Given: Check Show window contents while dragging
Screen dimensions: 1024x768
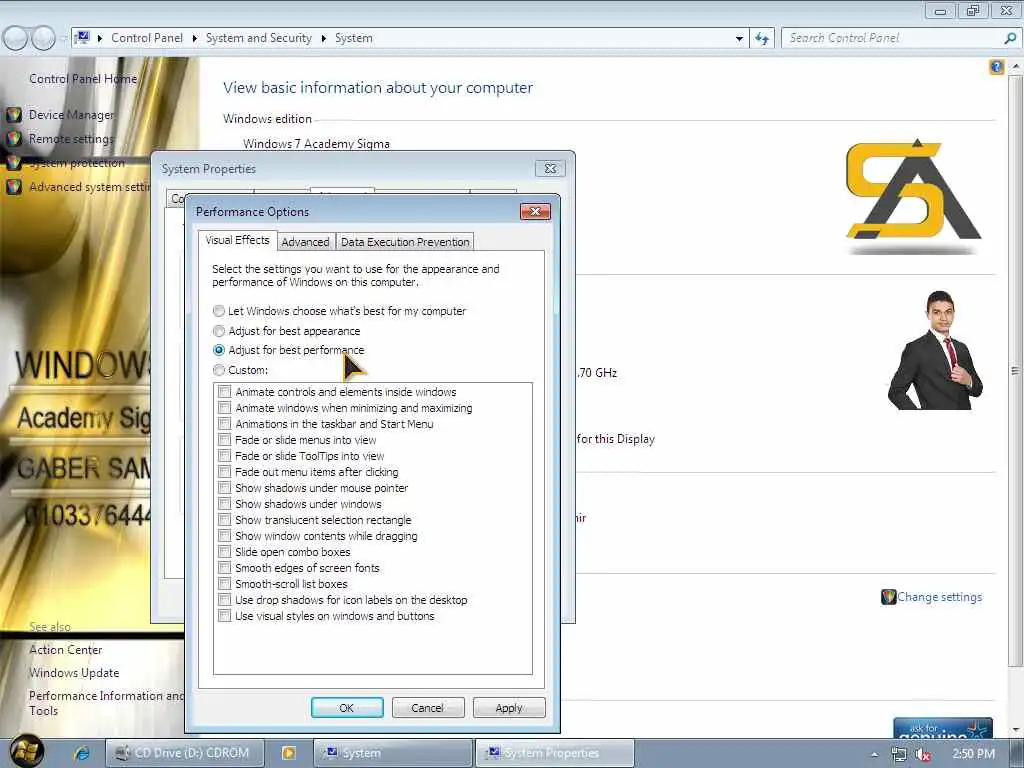Looking at the screenshot, I should click(x=225, y=536).
